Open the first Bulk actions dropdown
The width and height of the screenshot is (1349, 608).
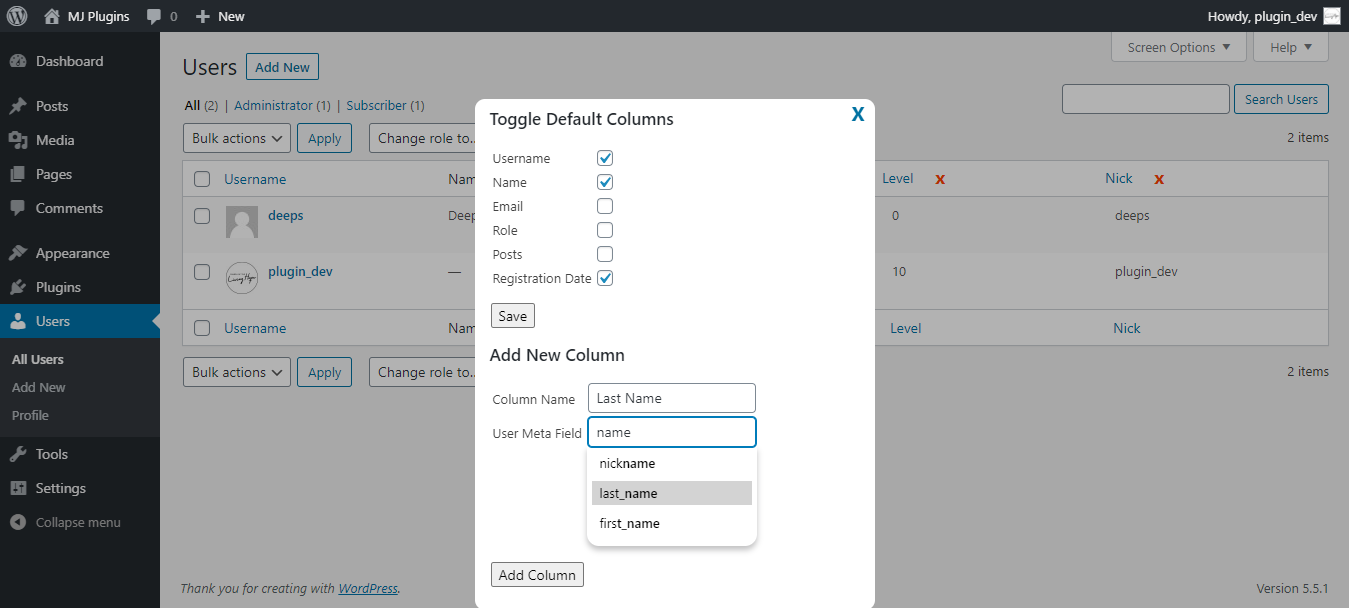tap(237, 138)
